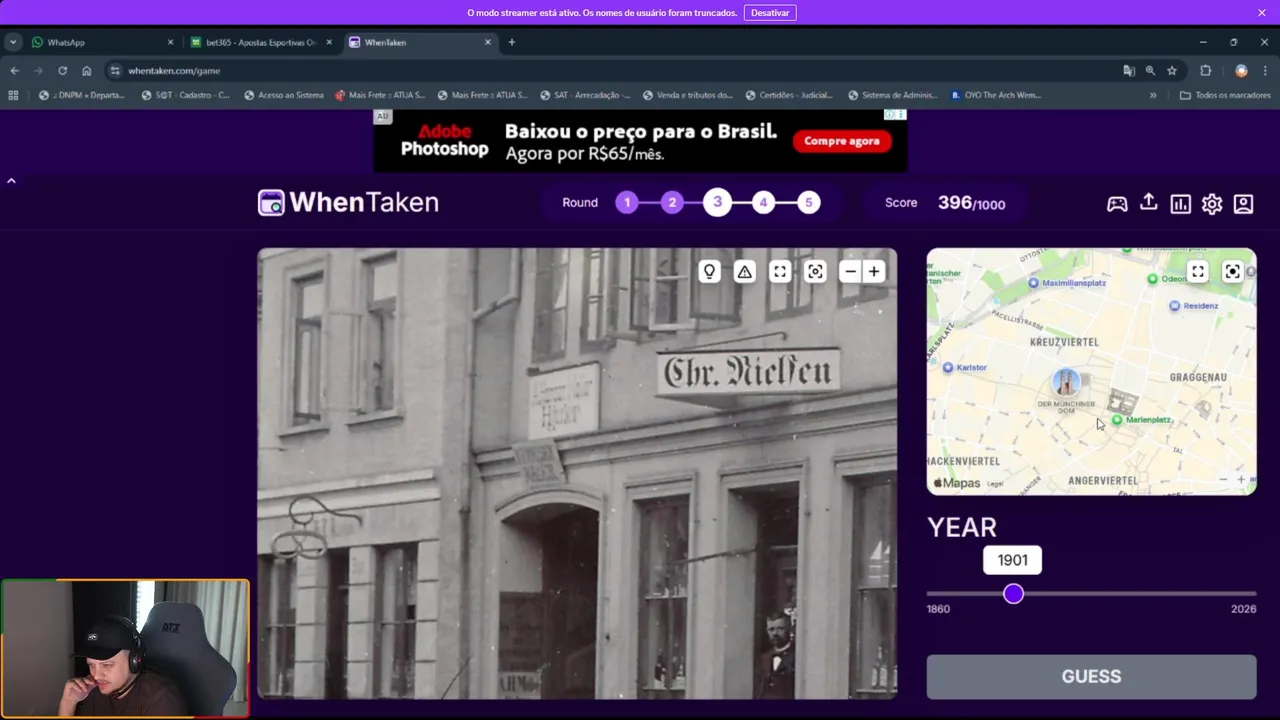Reset photo view with the recenter icon

(x=815, y=271)
